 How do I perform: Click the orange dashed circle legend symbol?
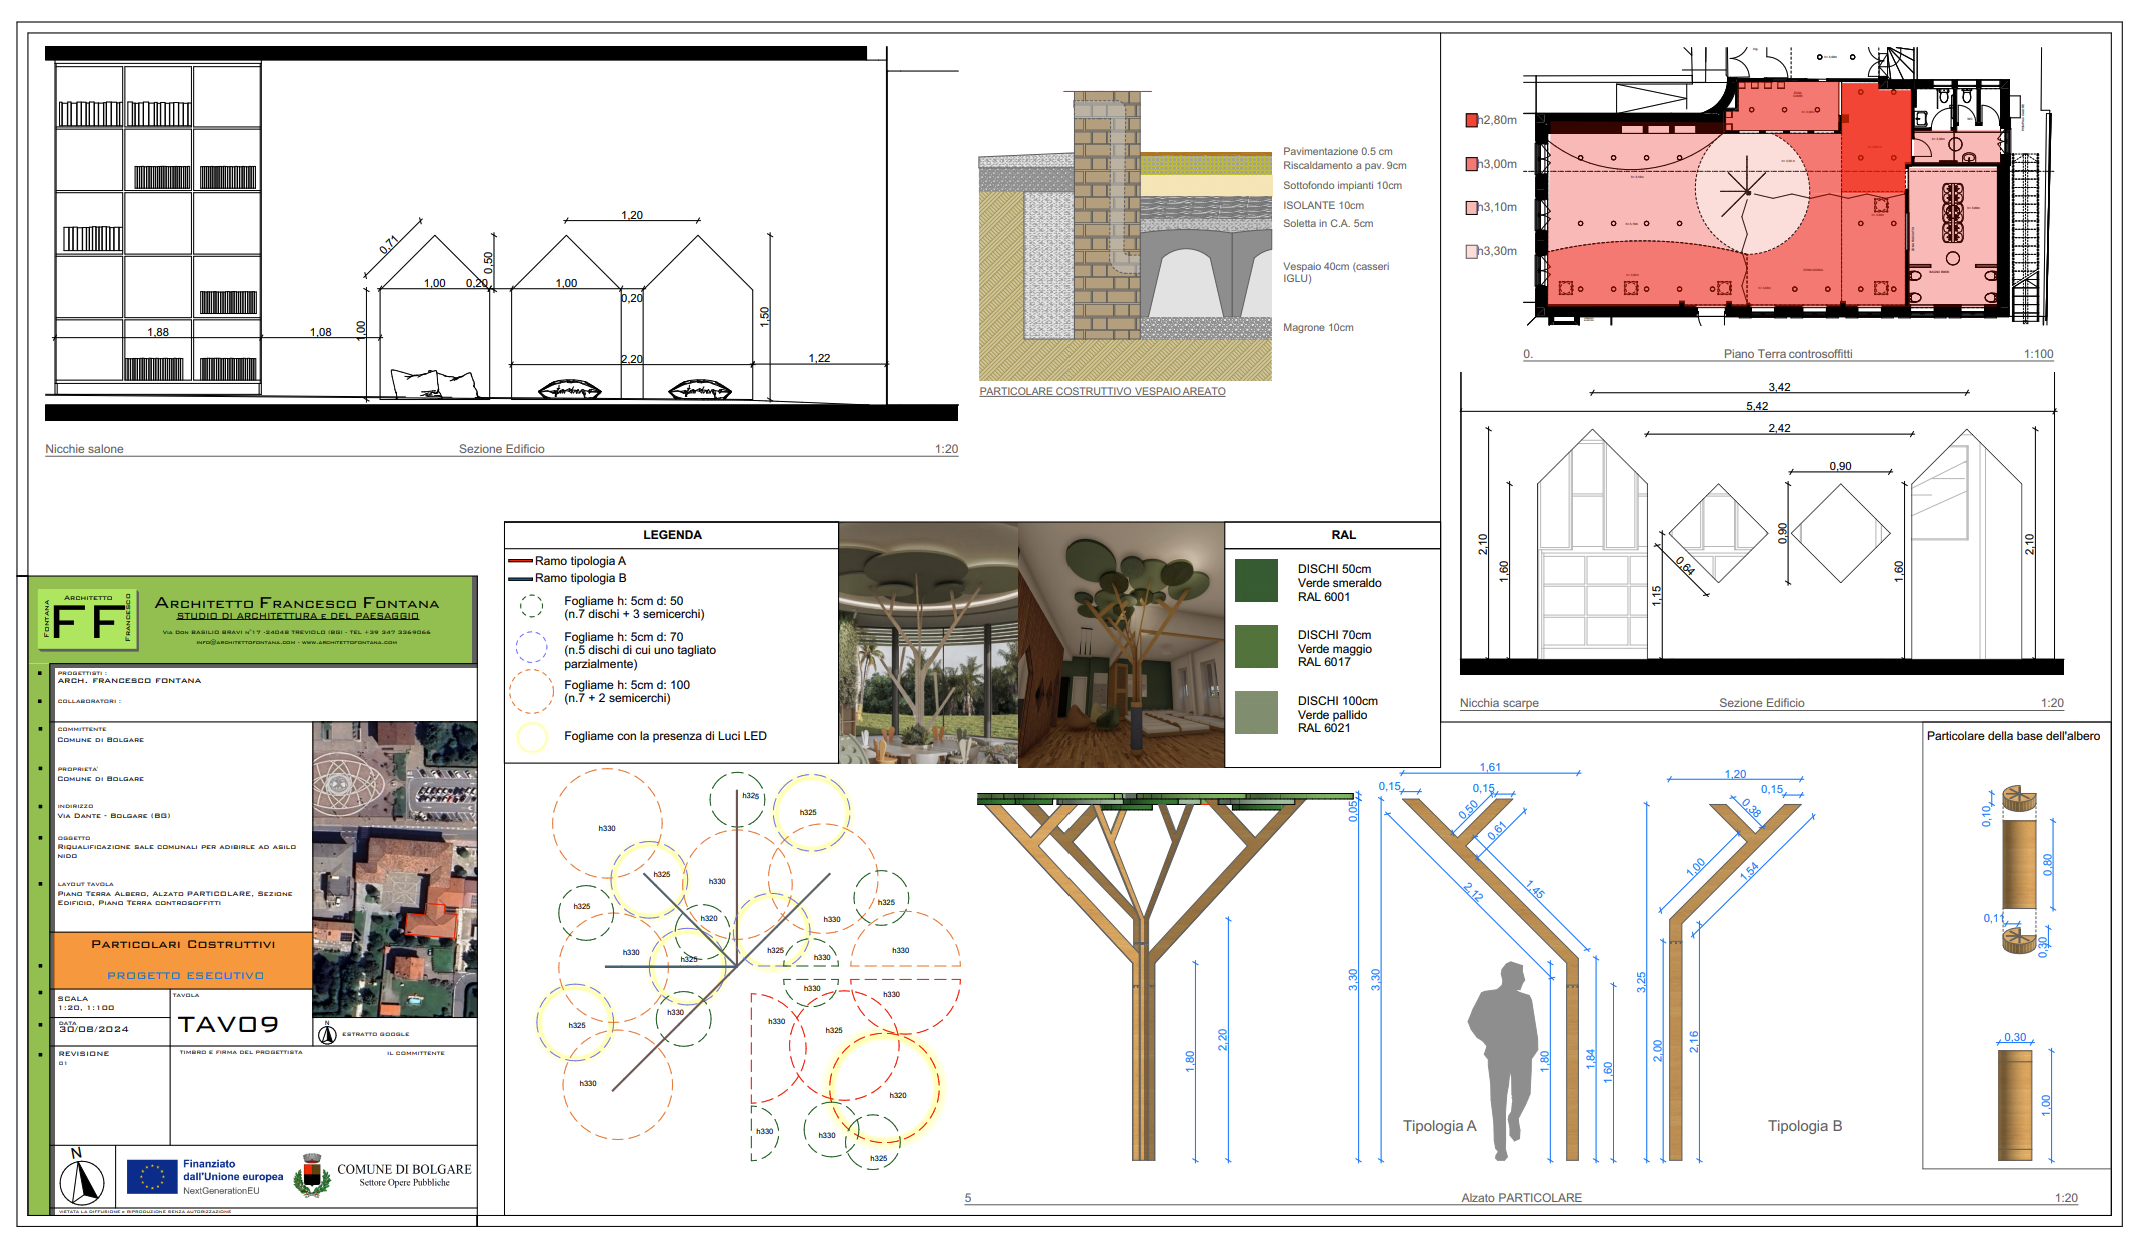point(531,691)
